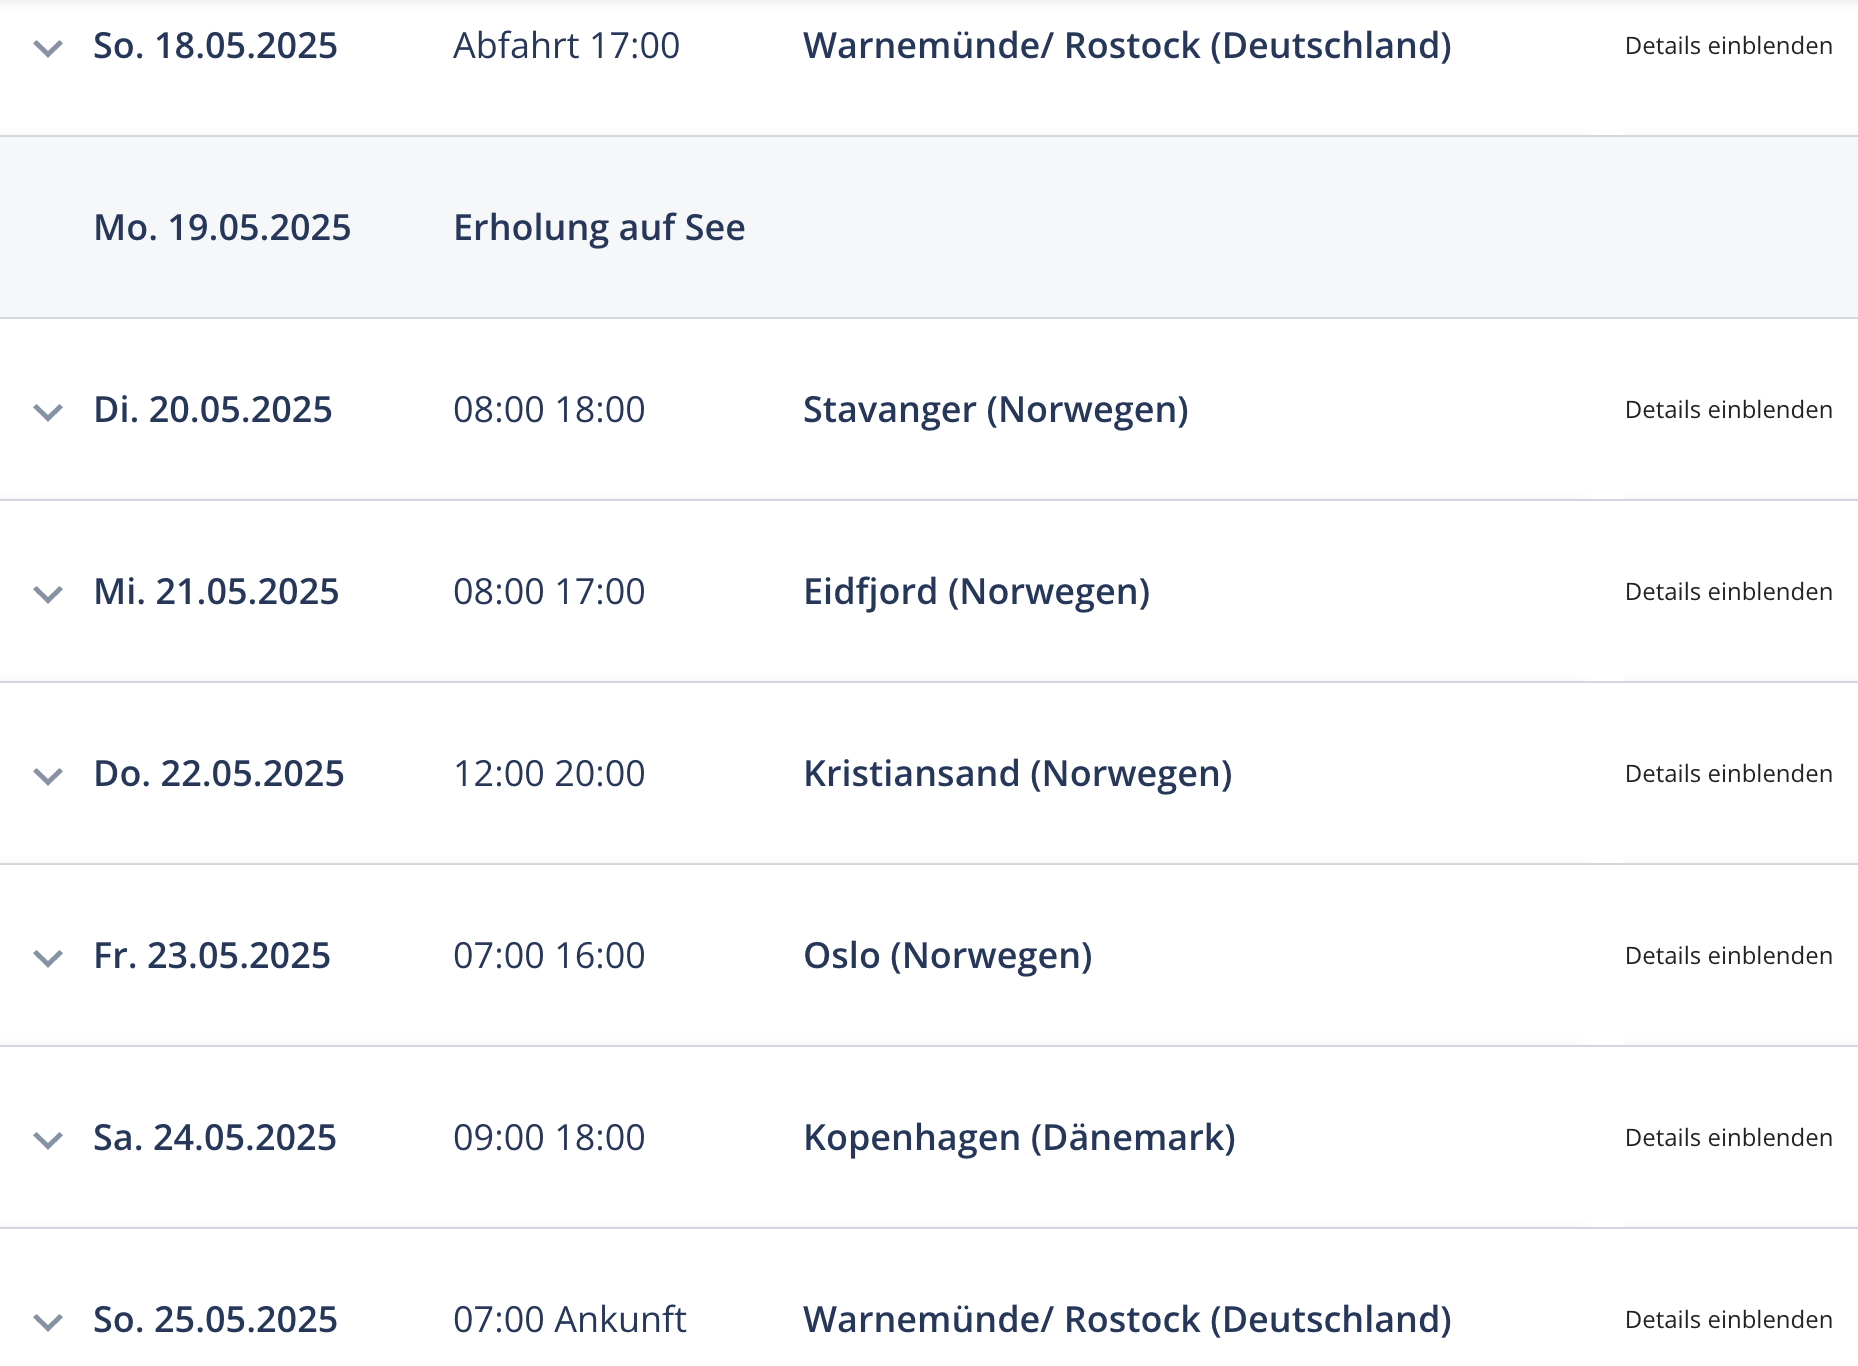Image resolution: width=1858 pixels, height=1366 pixels.
Task: Show details for Oslo (Norwegen)
Action: coord(1728,956)
